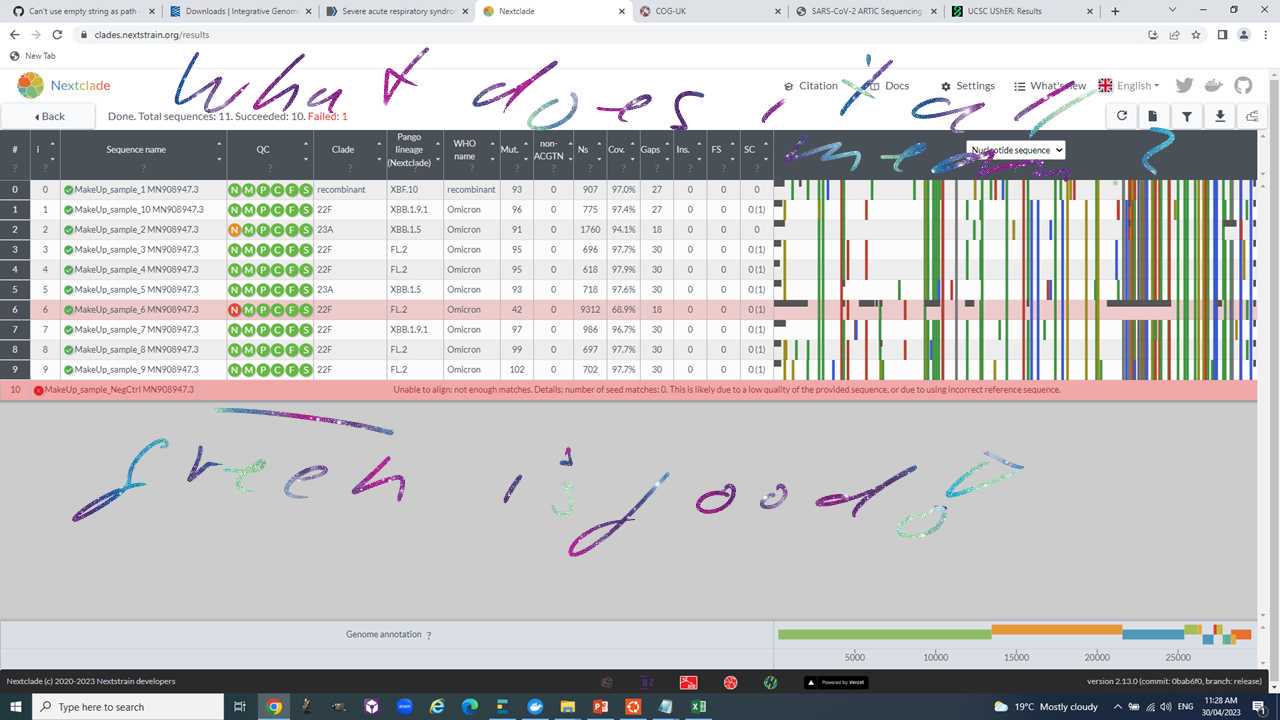Open the Docker whale icon link
Image resolution: width=1280 pixels, height=720 pixels.
[1214, 86]
